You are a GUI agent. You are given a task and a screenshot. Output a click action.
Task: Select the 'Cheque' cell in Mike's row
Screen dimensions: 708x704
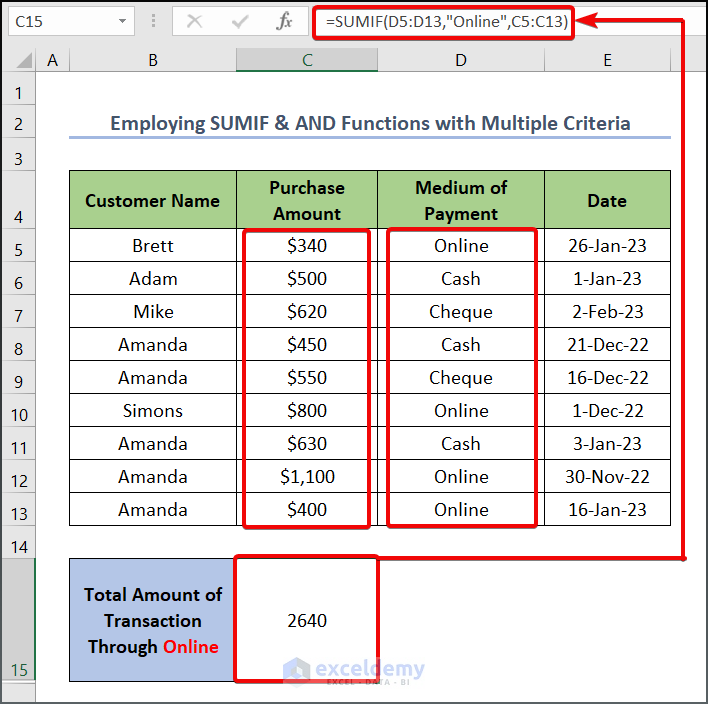click(461, 311)
